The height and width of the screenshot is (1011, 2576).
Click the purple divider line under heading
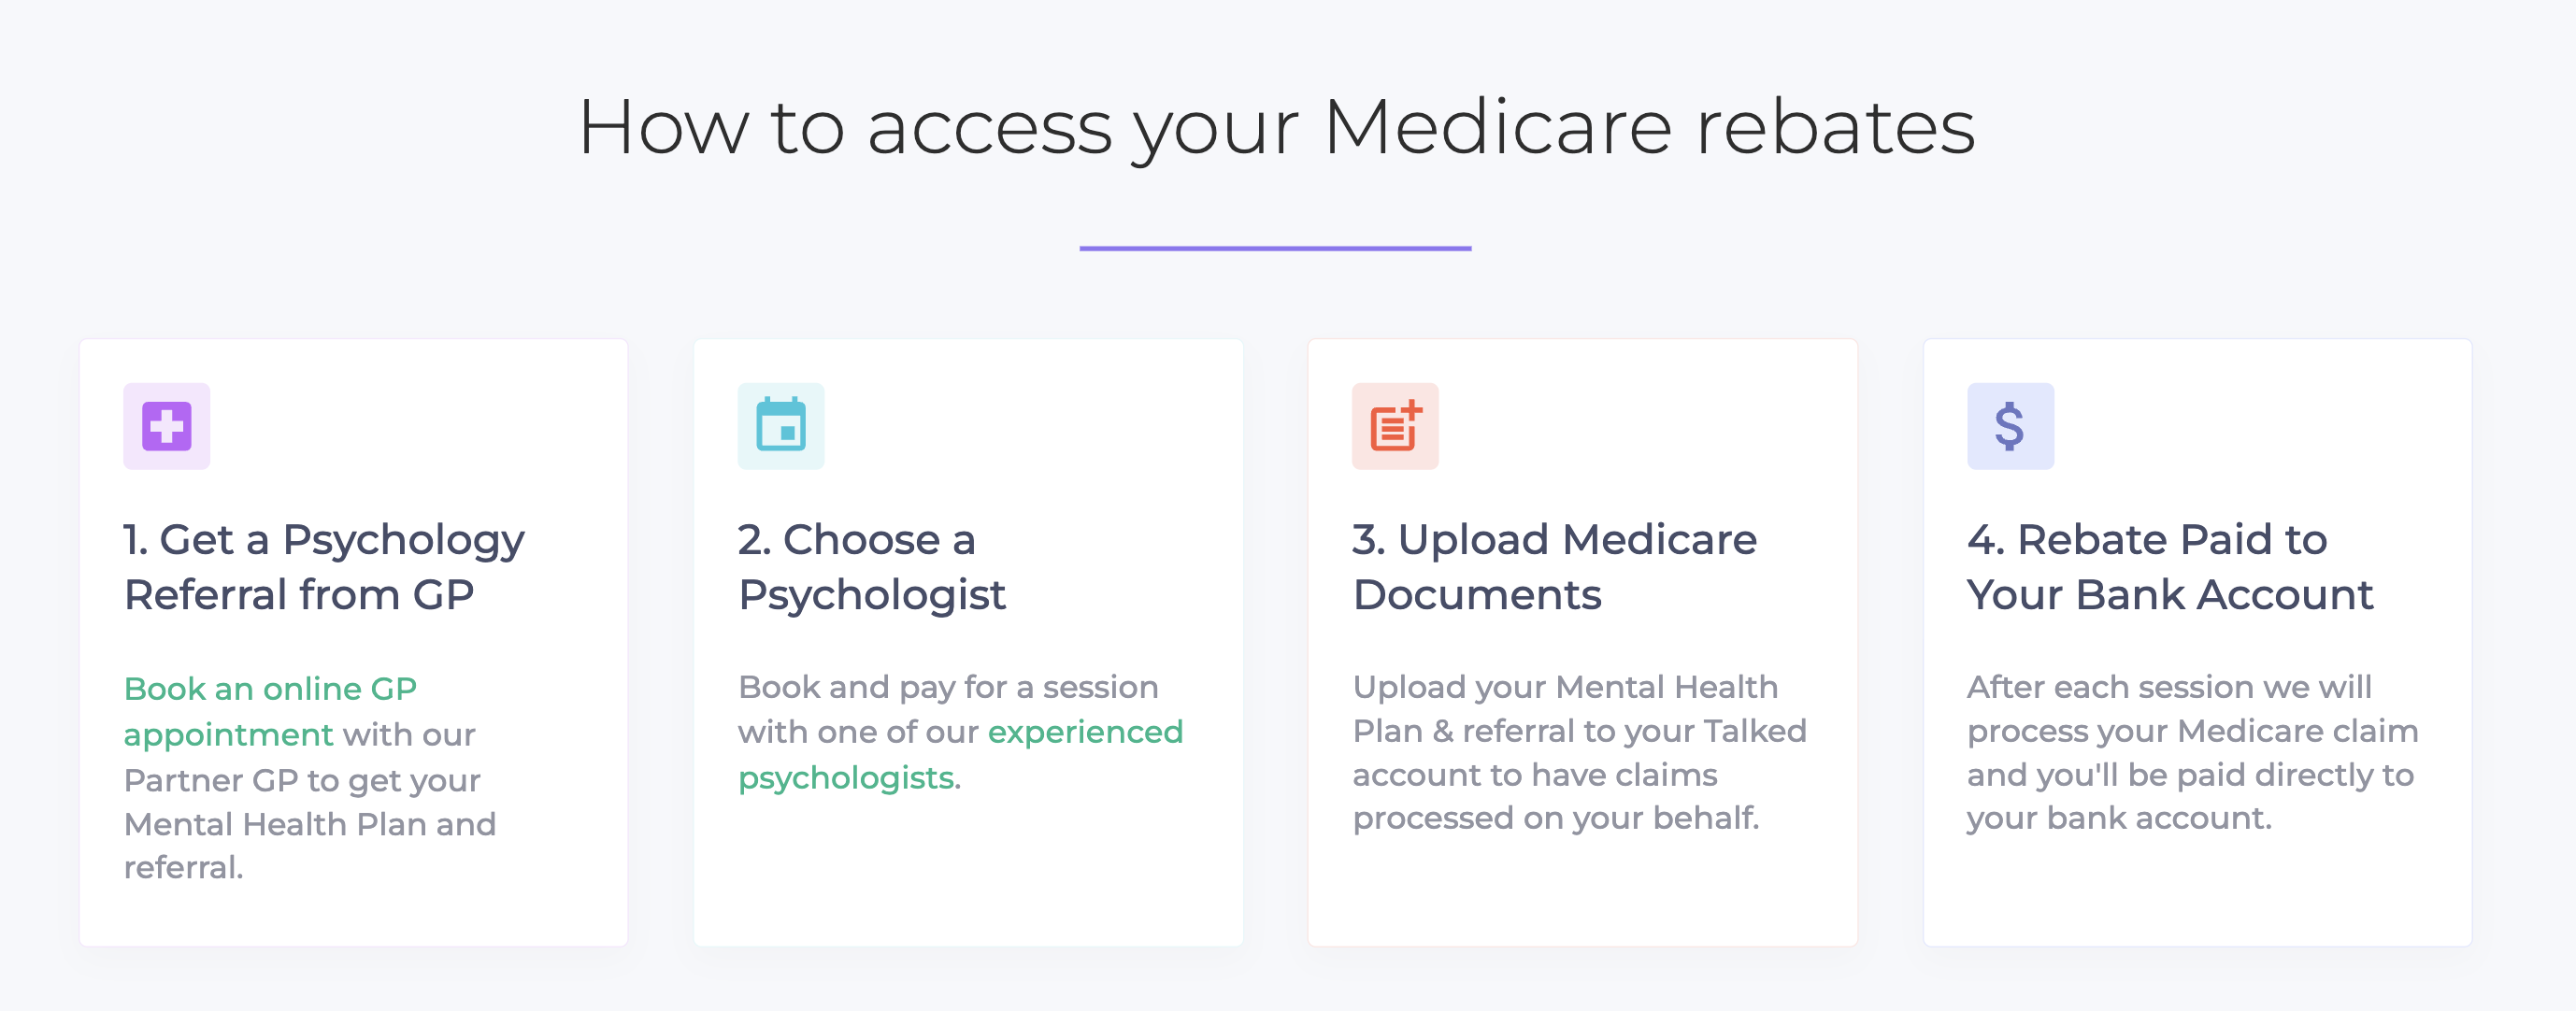(x=1275, y=248)
